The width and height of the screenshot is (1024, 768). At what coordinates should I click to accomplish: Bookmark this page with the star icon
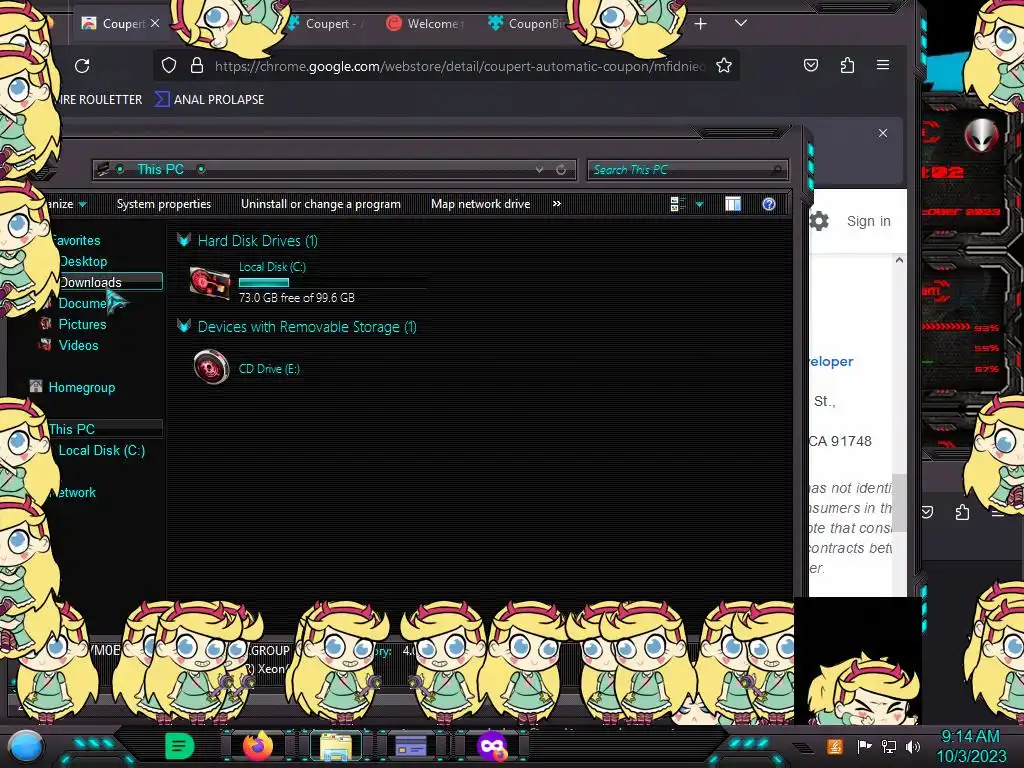pos(724,65)
